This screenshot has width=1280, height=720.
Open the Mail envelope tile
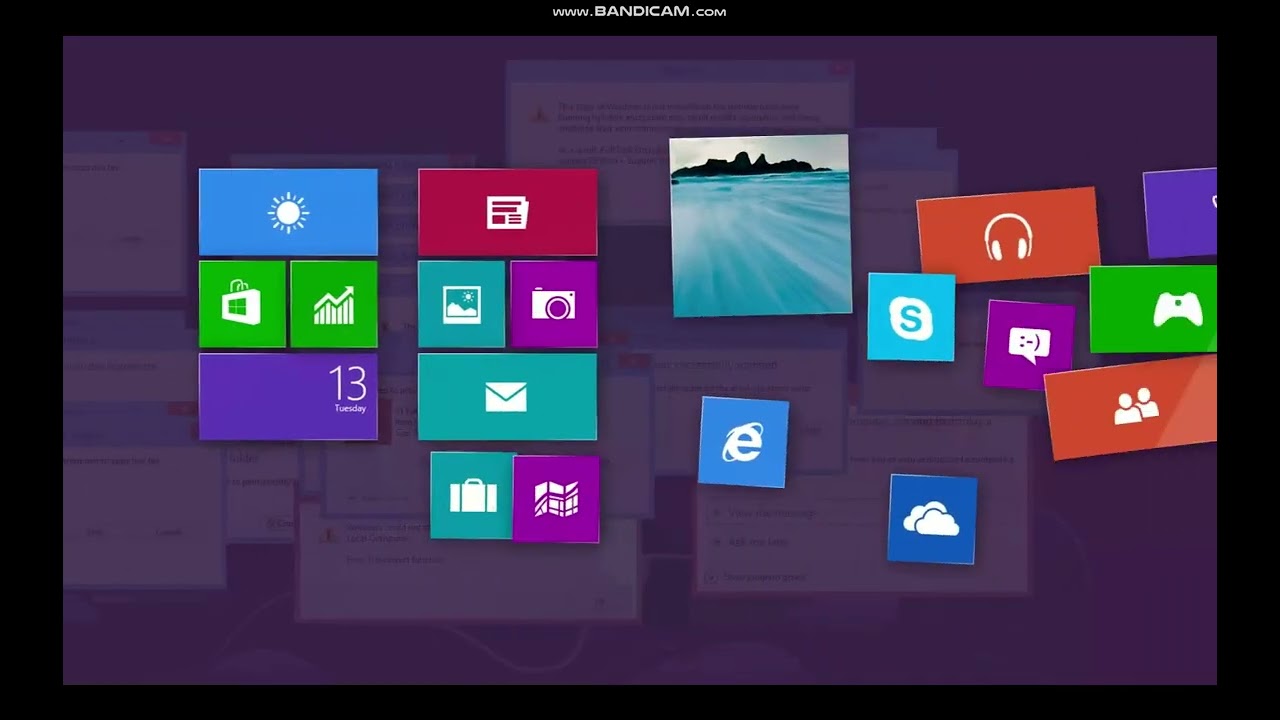click(507, 396)
